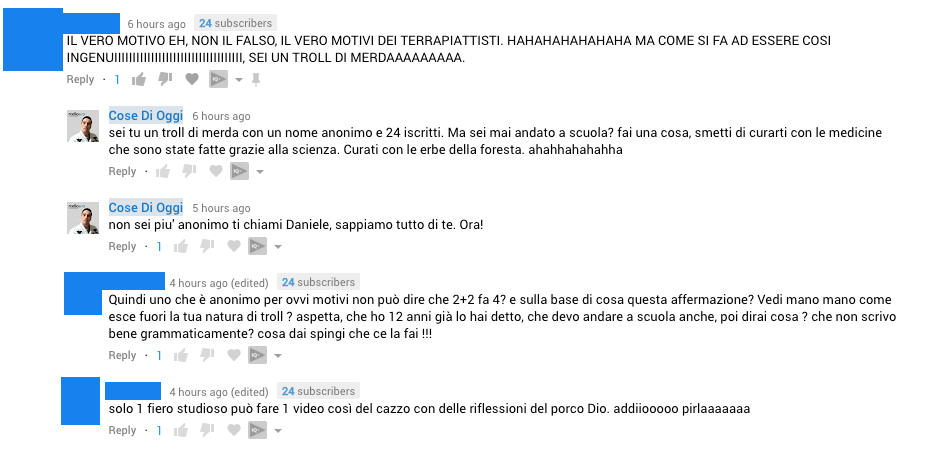Image resolution: width=934 pixels, height=454 pixels.
Task: Click the 24 subscribers badge on the top comment
Action: [235, 23]
